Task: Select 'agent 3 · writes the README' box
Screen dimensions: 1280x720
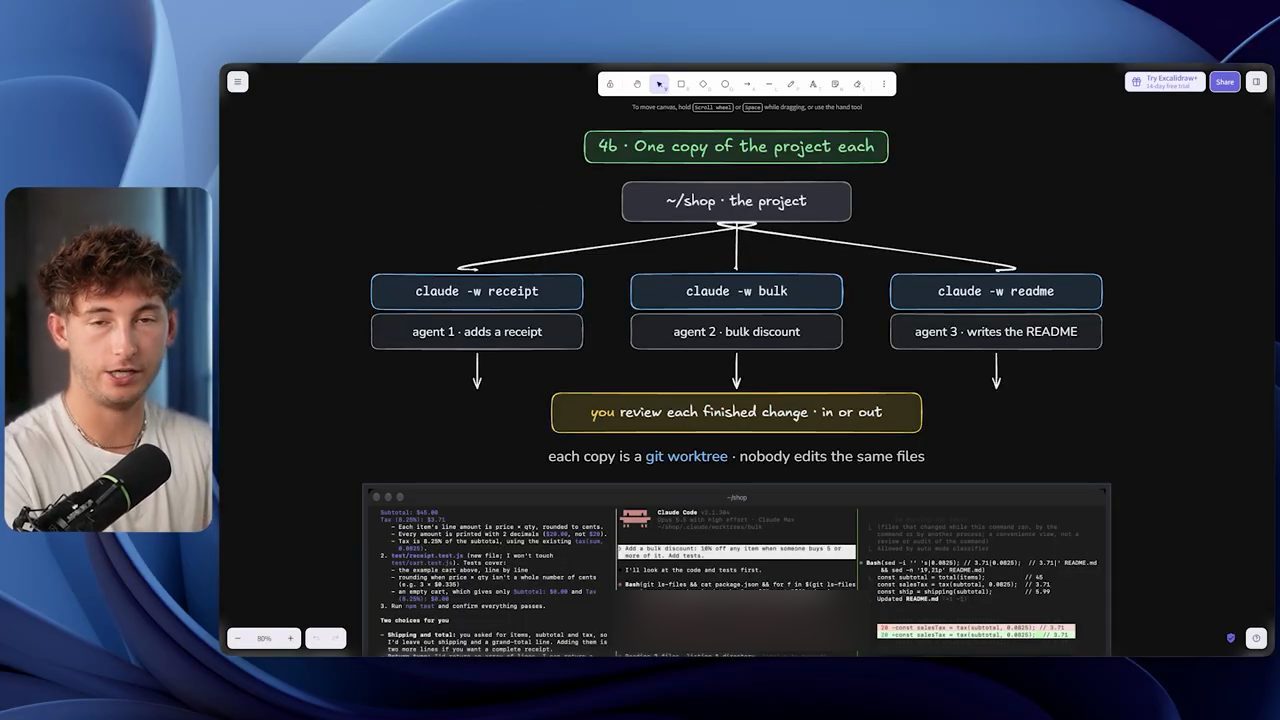Action: [996, 332]
